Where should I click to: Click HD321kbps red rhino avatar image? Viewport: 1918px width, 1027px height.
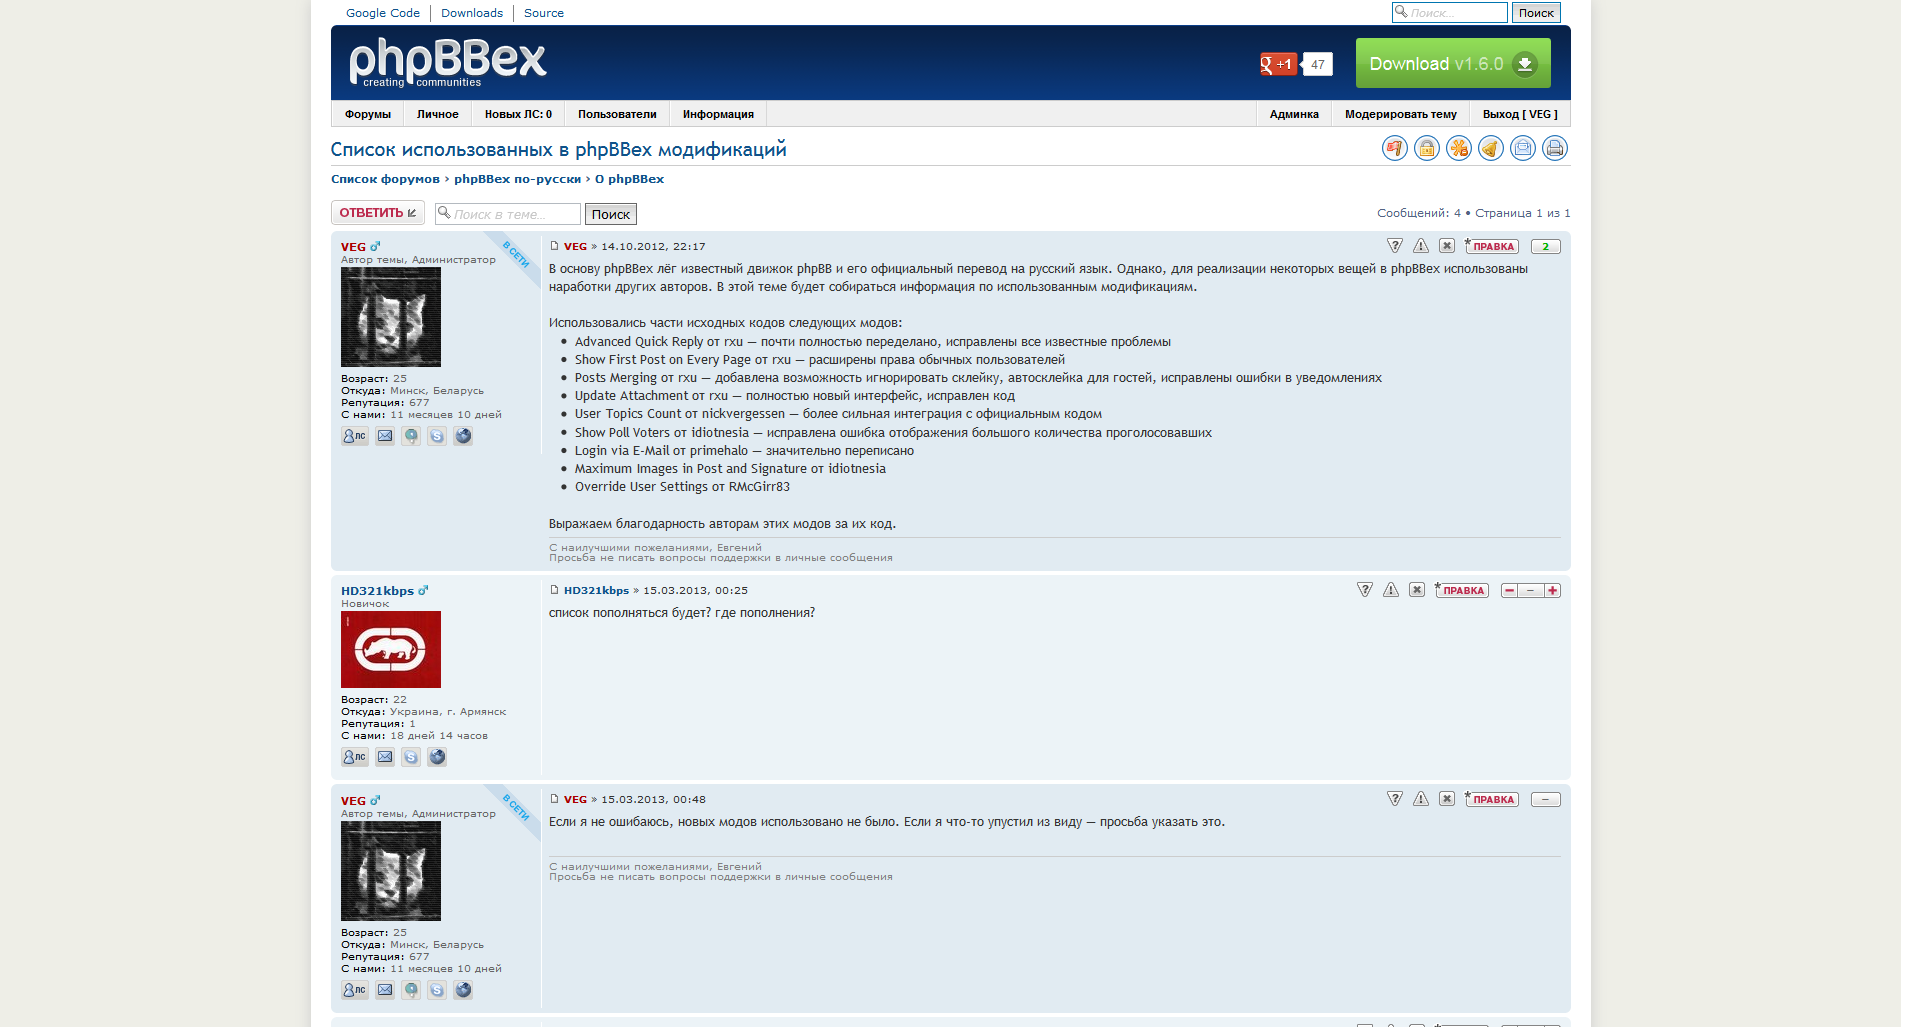[391, 650]
